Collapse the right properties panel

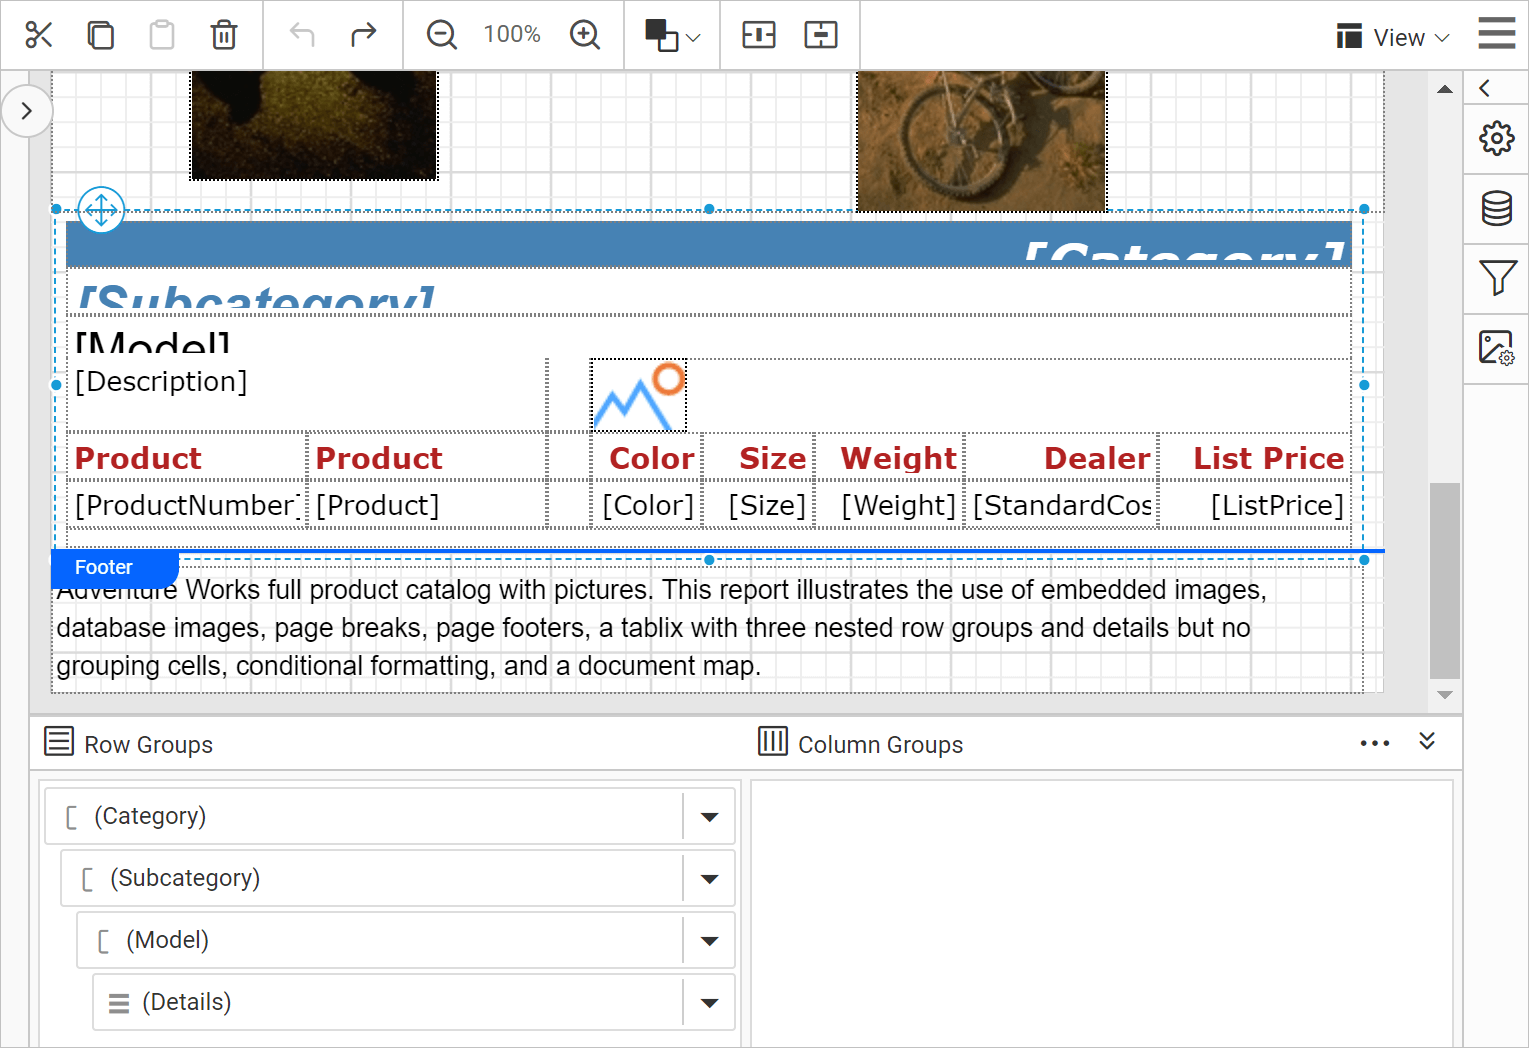point(1485,88)
